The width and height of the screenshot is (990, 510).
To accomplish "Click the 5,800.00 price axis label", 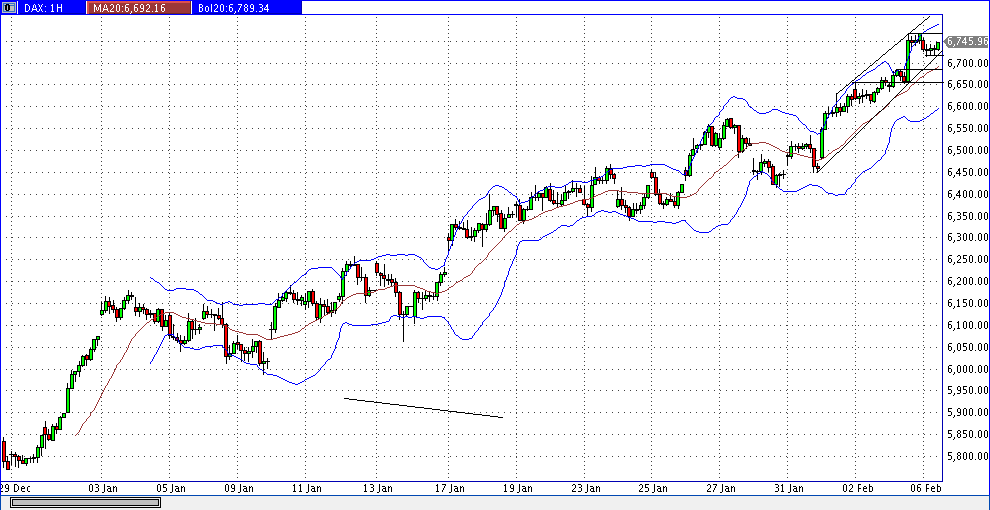I will tap(968, 456).
